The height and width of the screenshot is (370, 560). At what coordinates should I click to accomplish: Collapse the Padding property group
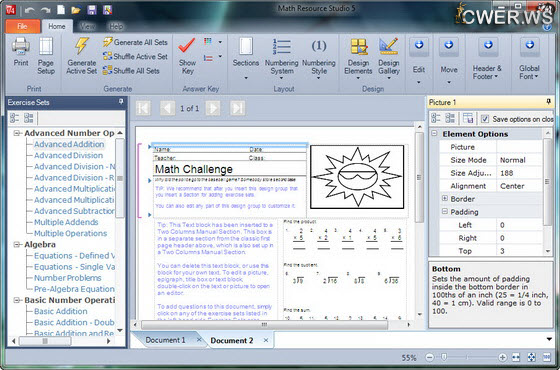[445, 211]
